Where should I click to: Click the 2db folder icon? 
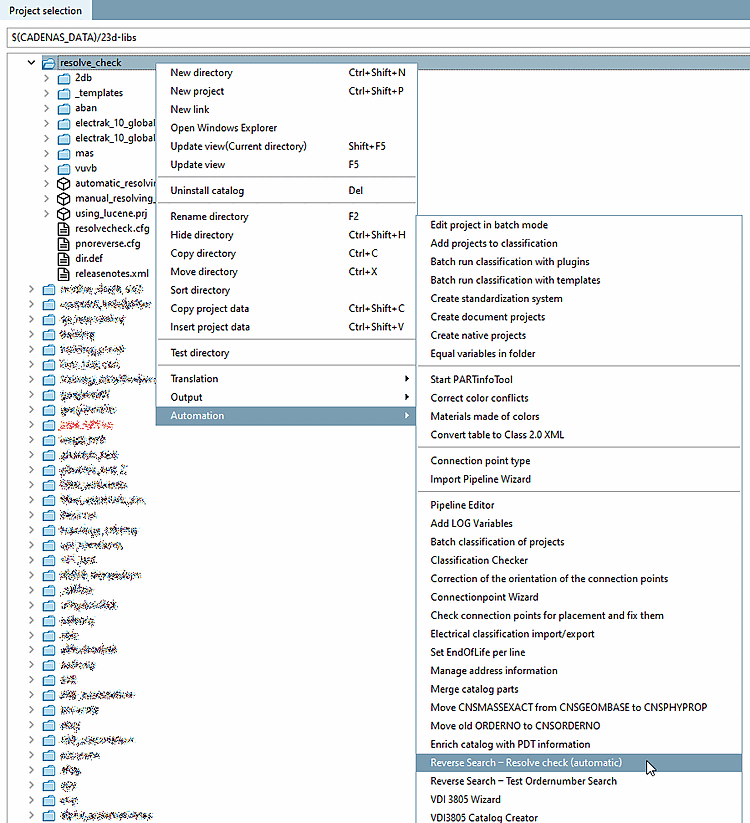coord(64,78)
